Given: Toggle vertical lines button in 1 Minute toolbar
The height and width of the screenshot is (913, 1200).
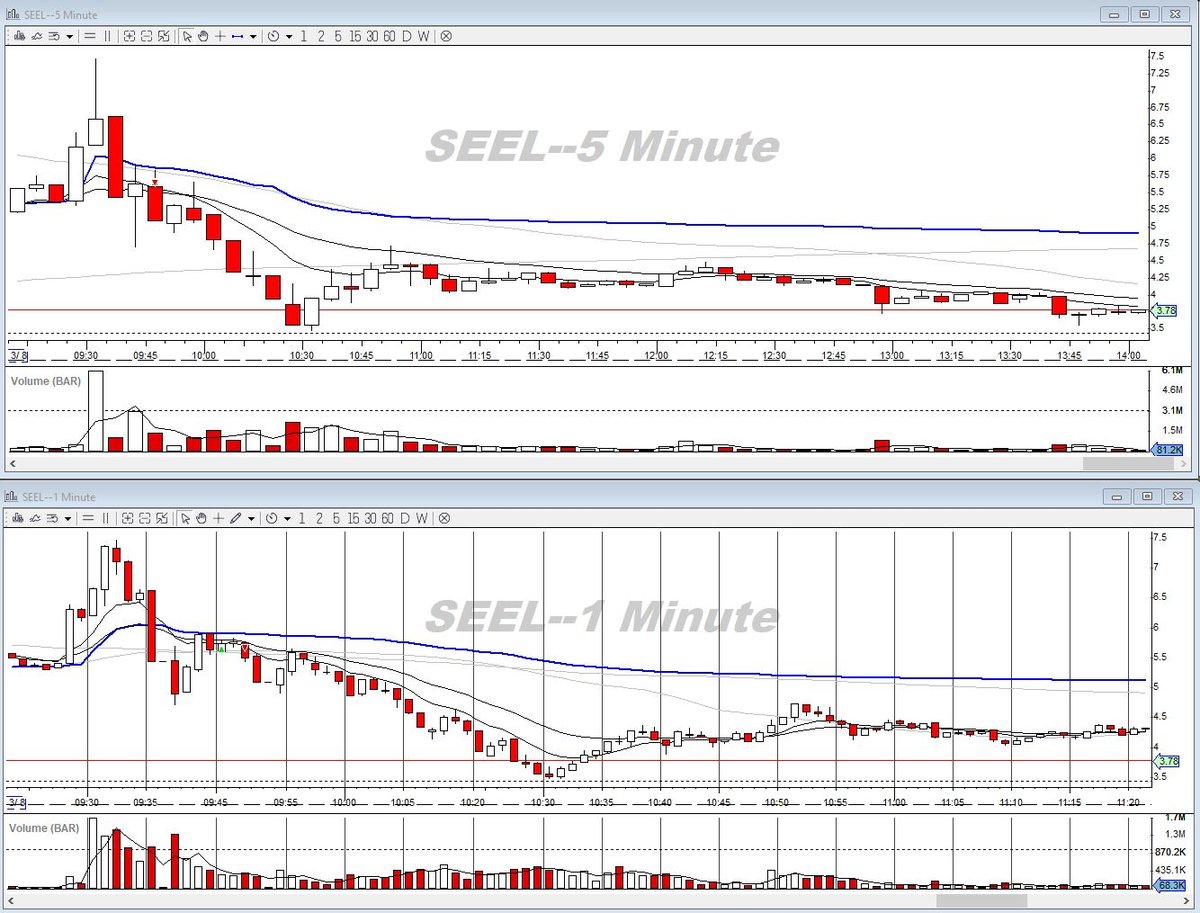Looking at the screenshot, I should pyautogui.click(x=106, y=519).
